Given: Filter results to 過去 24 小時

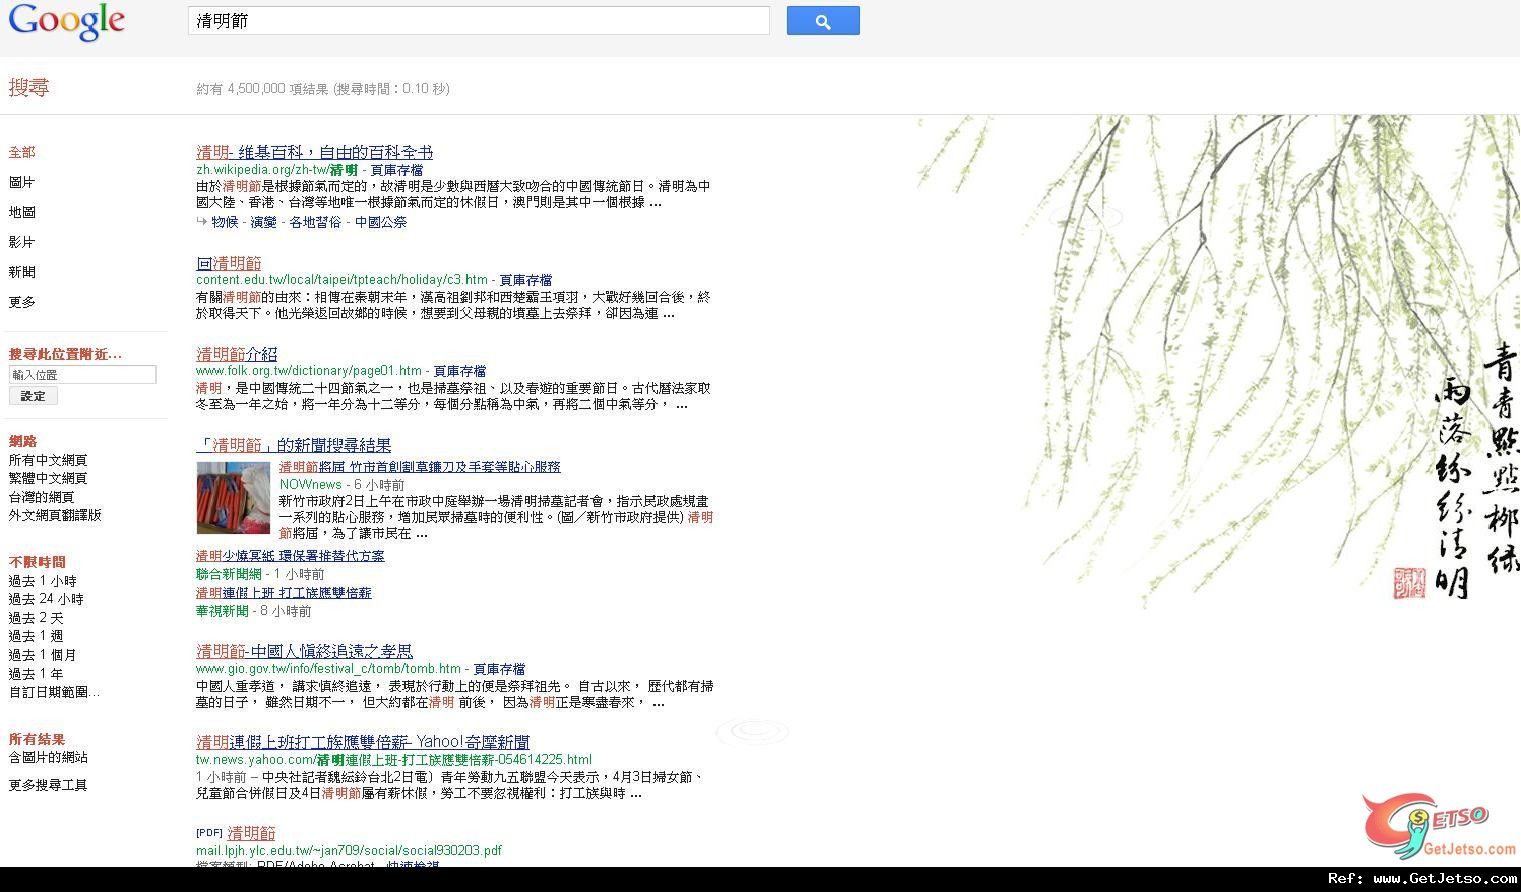Looking at the screenshot, I should tap(46, 599).
